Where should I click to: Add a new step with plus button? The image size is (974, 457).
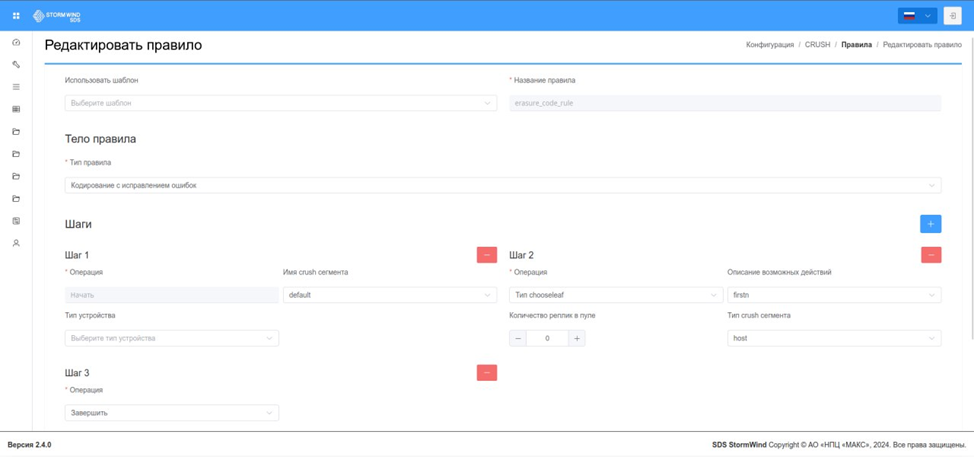click(x=931, y=224)
